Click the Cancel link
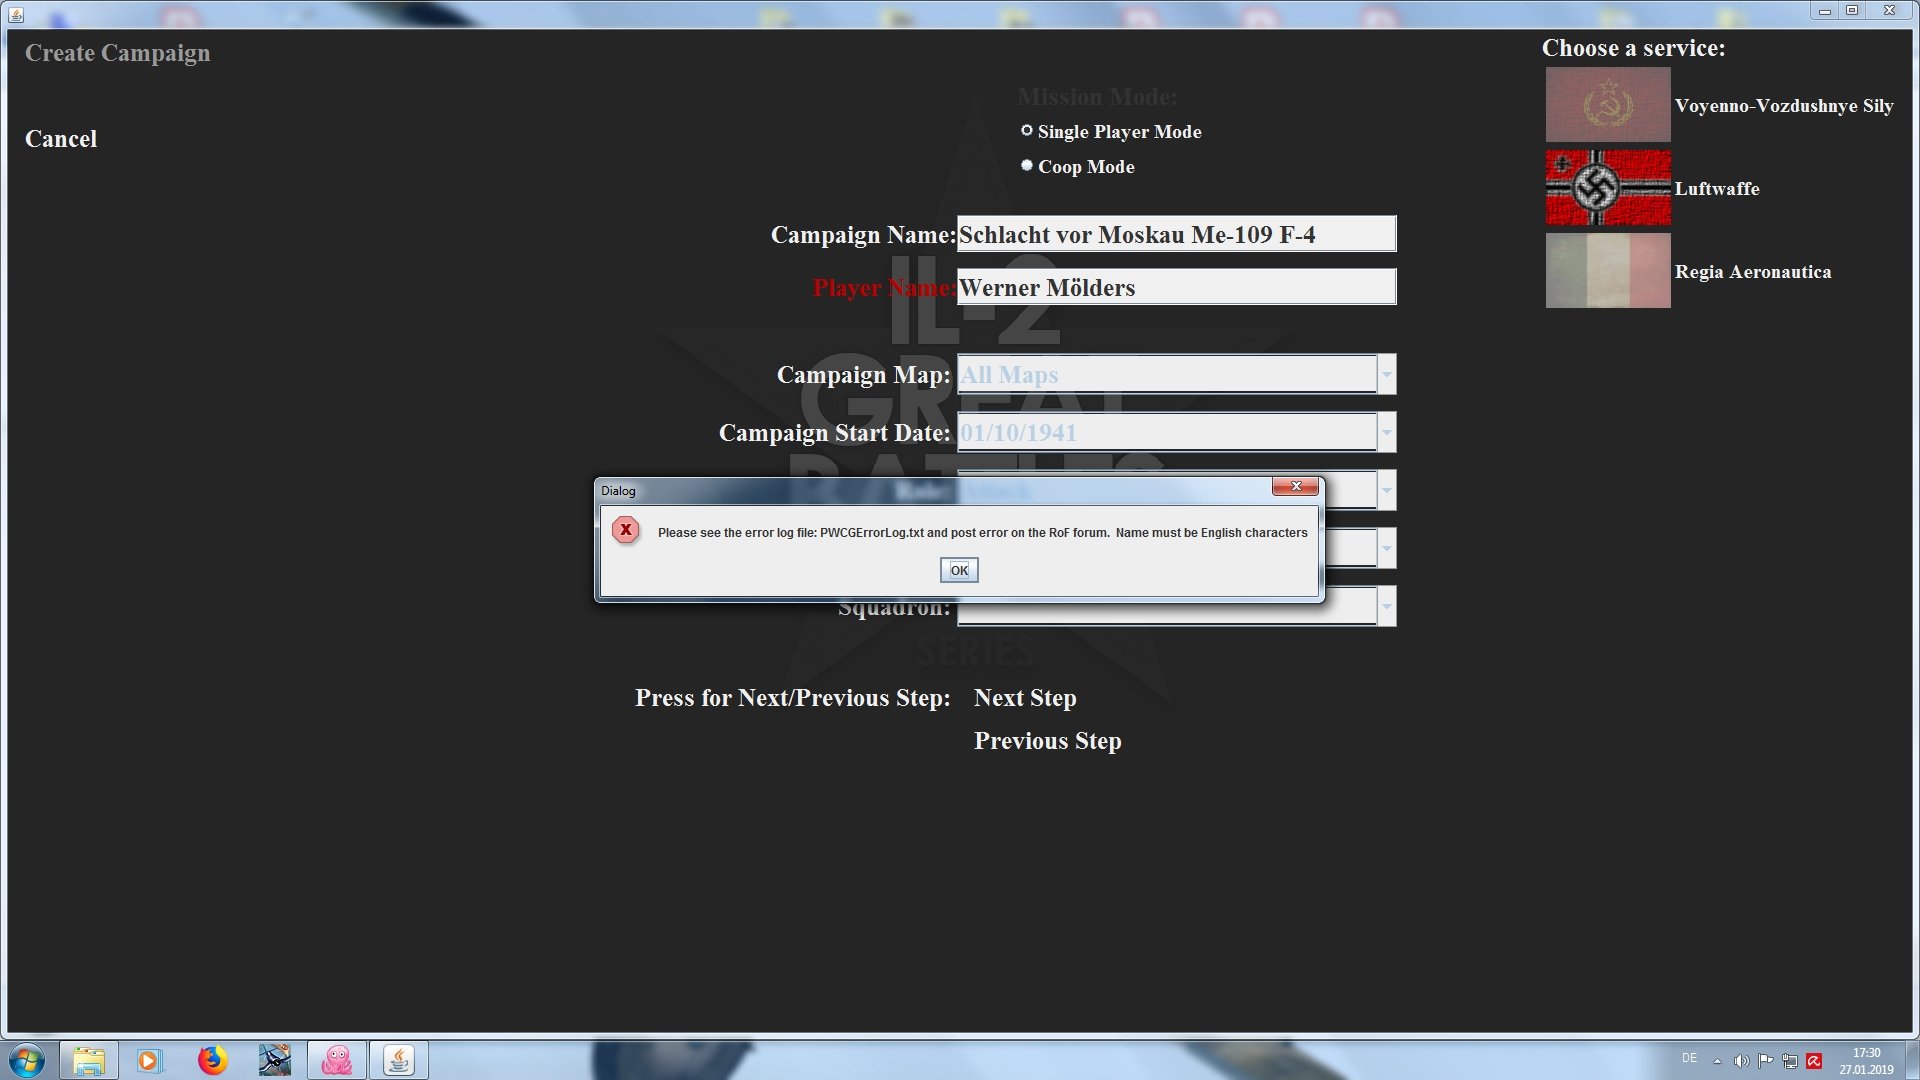Screen dimensions: 1920x1080 coord(61,139)
